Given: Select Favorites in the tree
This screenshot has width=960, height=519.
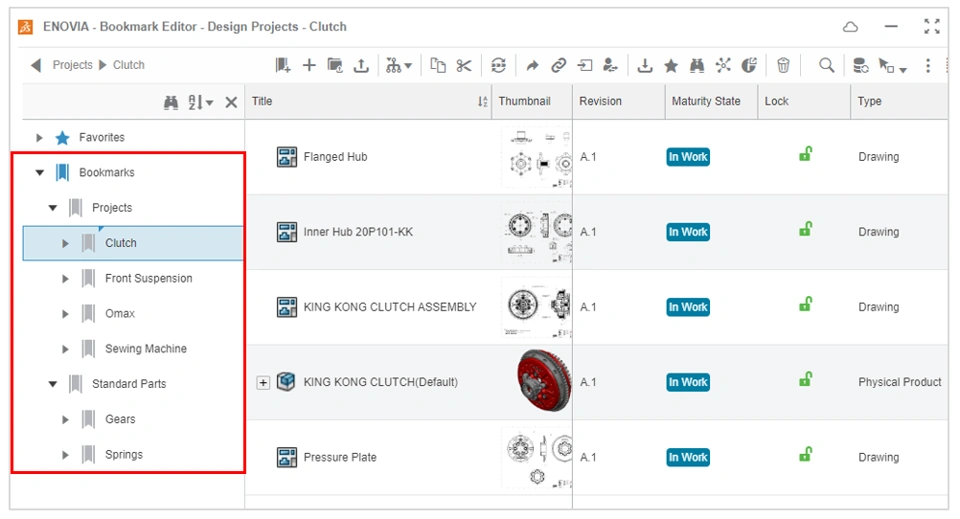Looking at the screenshot, I should (102, 138).
